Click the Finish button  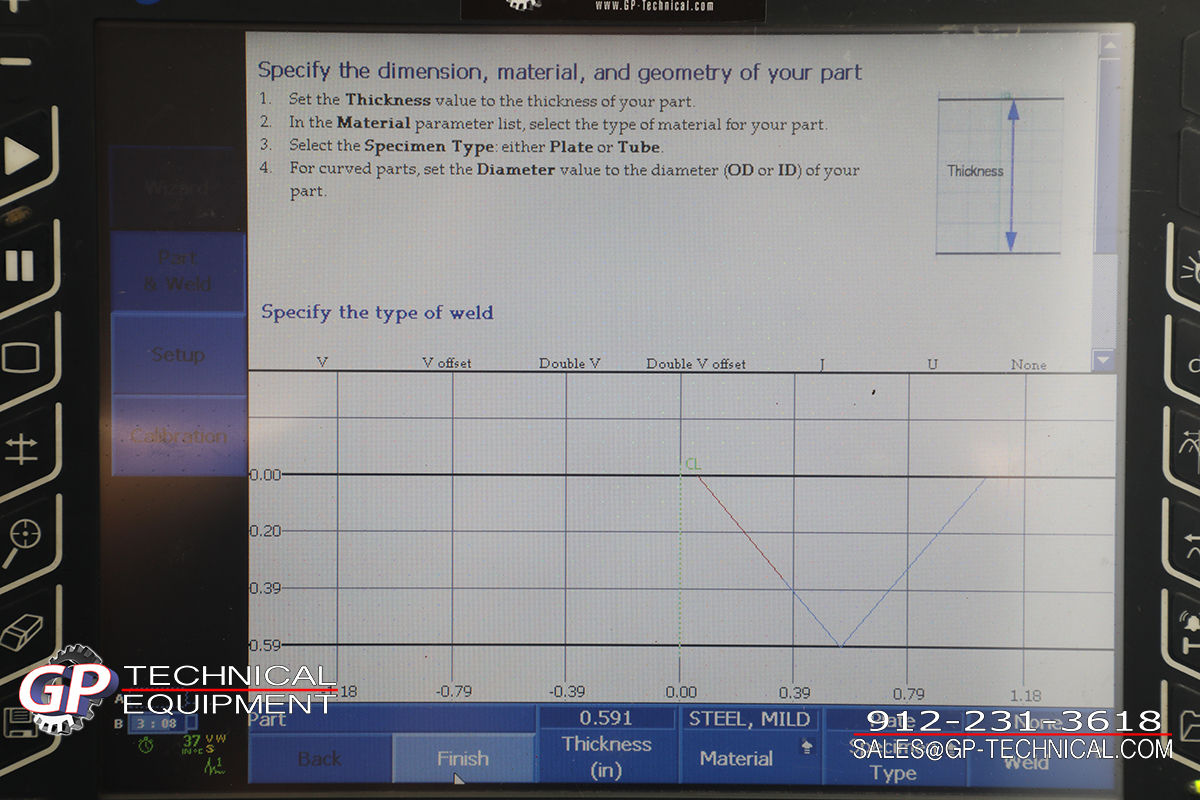pos(463,759)
